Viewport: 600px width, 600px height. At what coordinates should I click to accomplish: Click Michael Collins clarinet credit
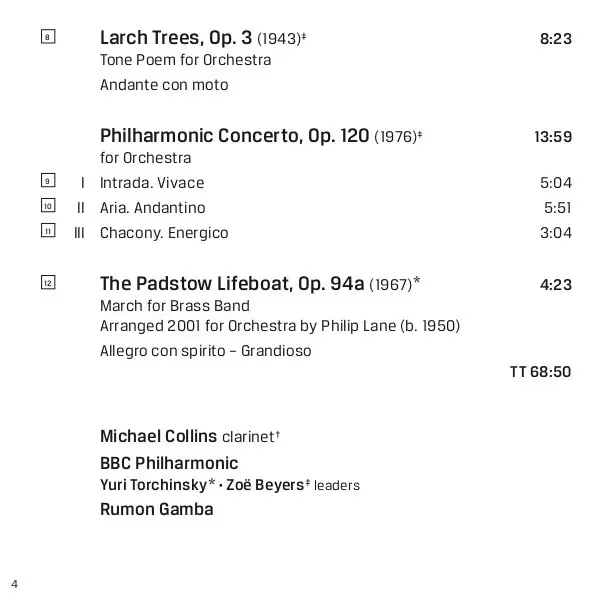pyautogui.click(x=188, y=437)
